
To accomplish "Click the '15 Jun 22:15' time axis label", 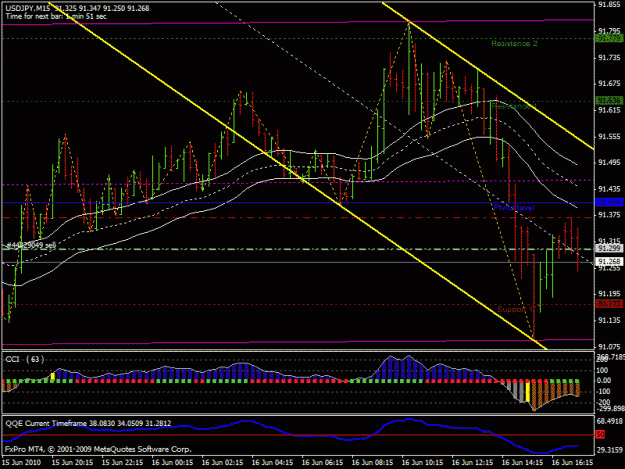I will pos(122,463).
